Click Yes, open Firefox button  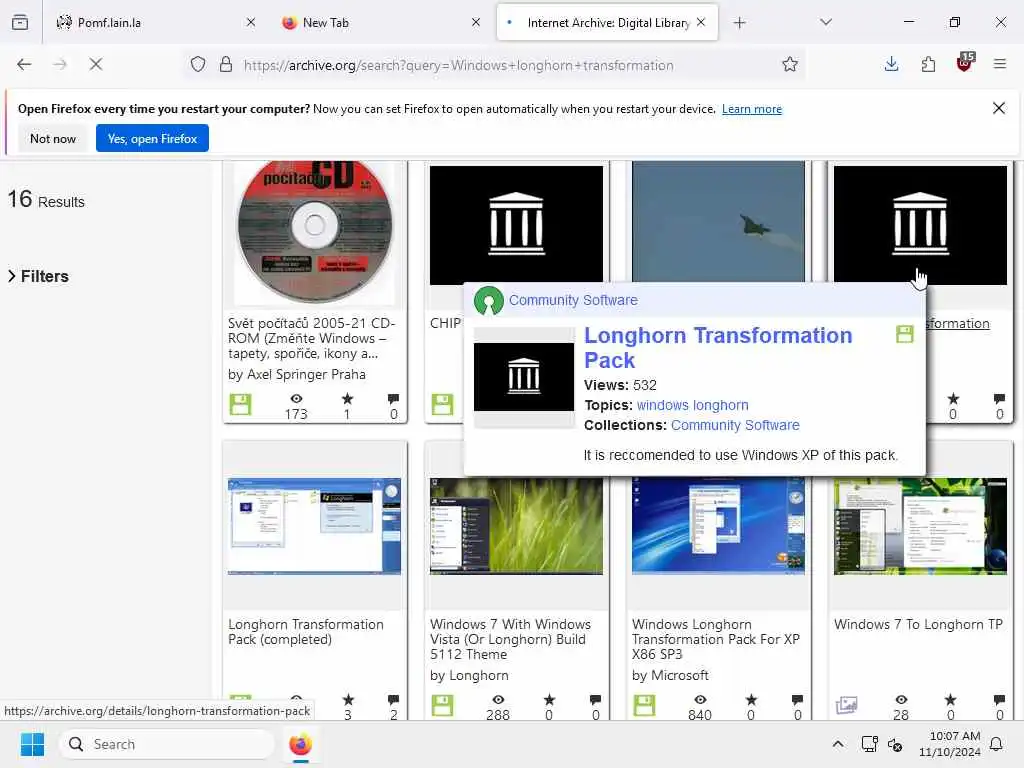pyautogui.click(x=152, y=138)
